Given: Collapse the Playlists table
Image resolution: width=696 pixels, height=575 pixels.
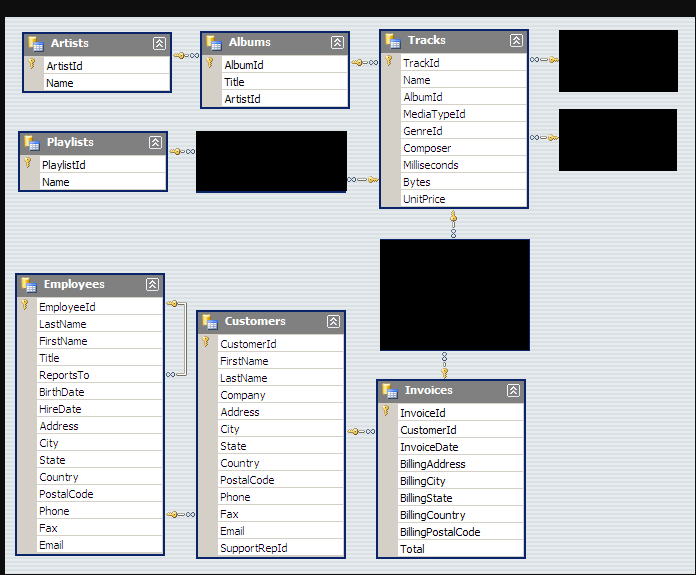Looking at the screenshot, I should coord(155,143).
